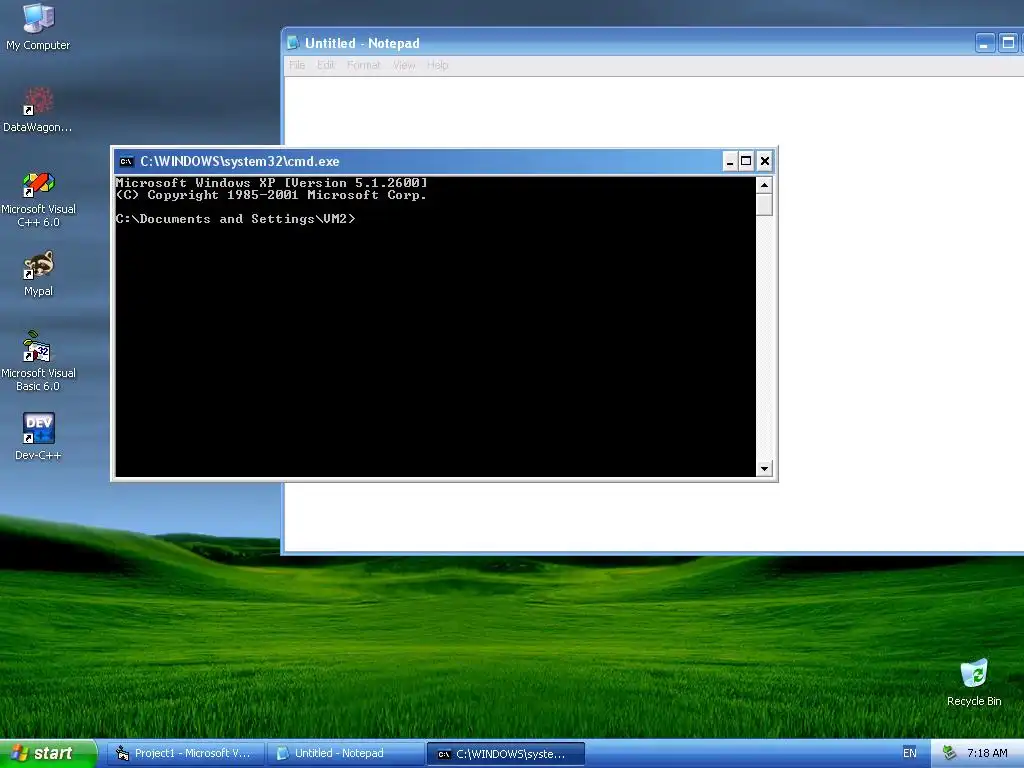Select the Mypal browser shortcut
Viewport: 1024px width, 768px height.
pyautogui.click(x=38, y=273)
